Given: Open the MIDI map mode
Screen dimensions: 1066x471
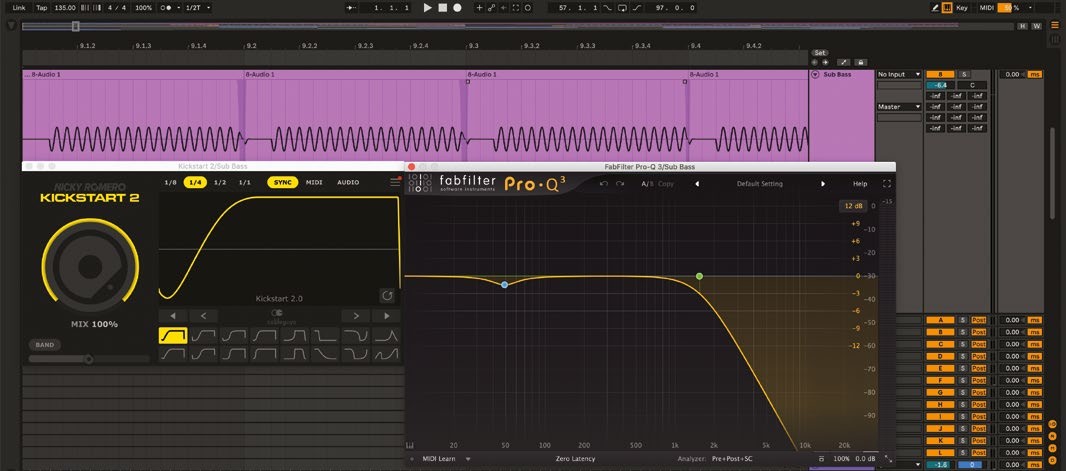Looking at the screenshot, I should point(987,7).
